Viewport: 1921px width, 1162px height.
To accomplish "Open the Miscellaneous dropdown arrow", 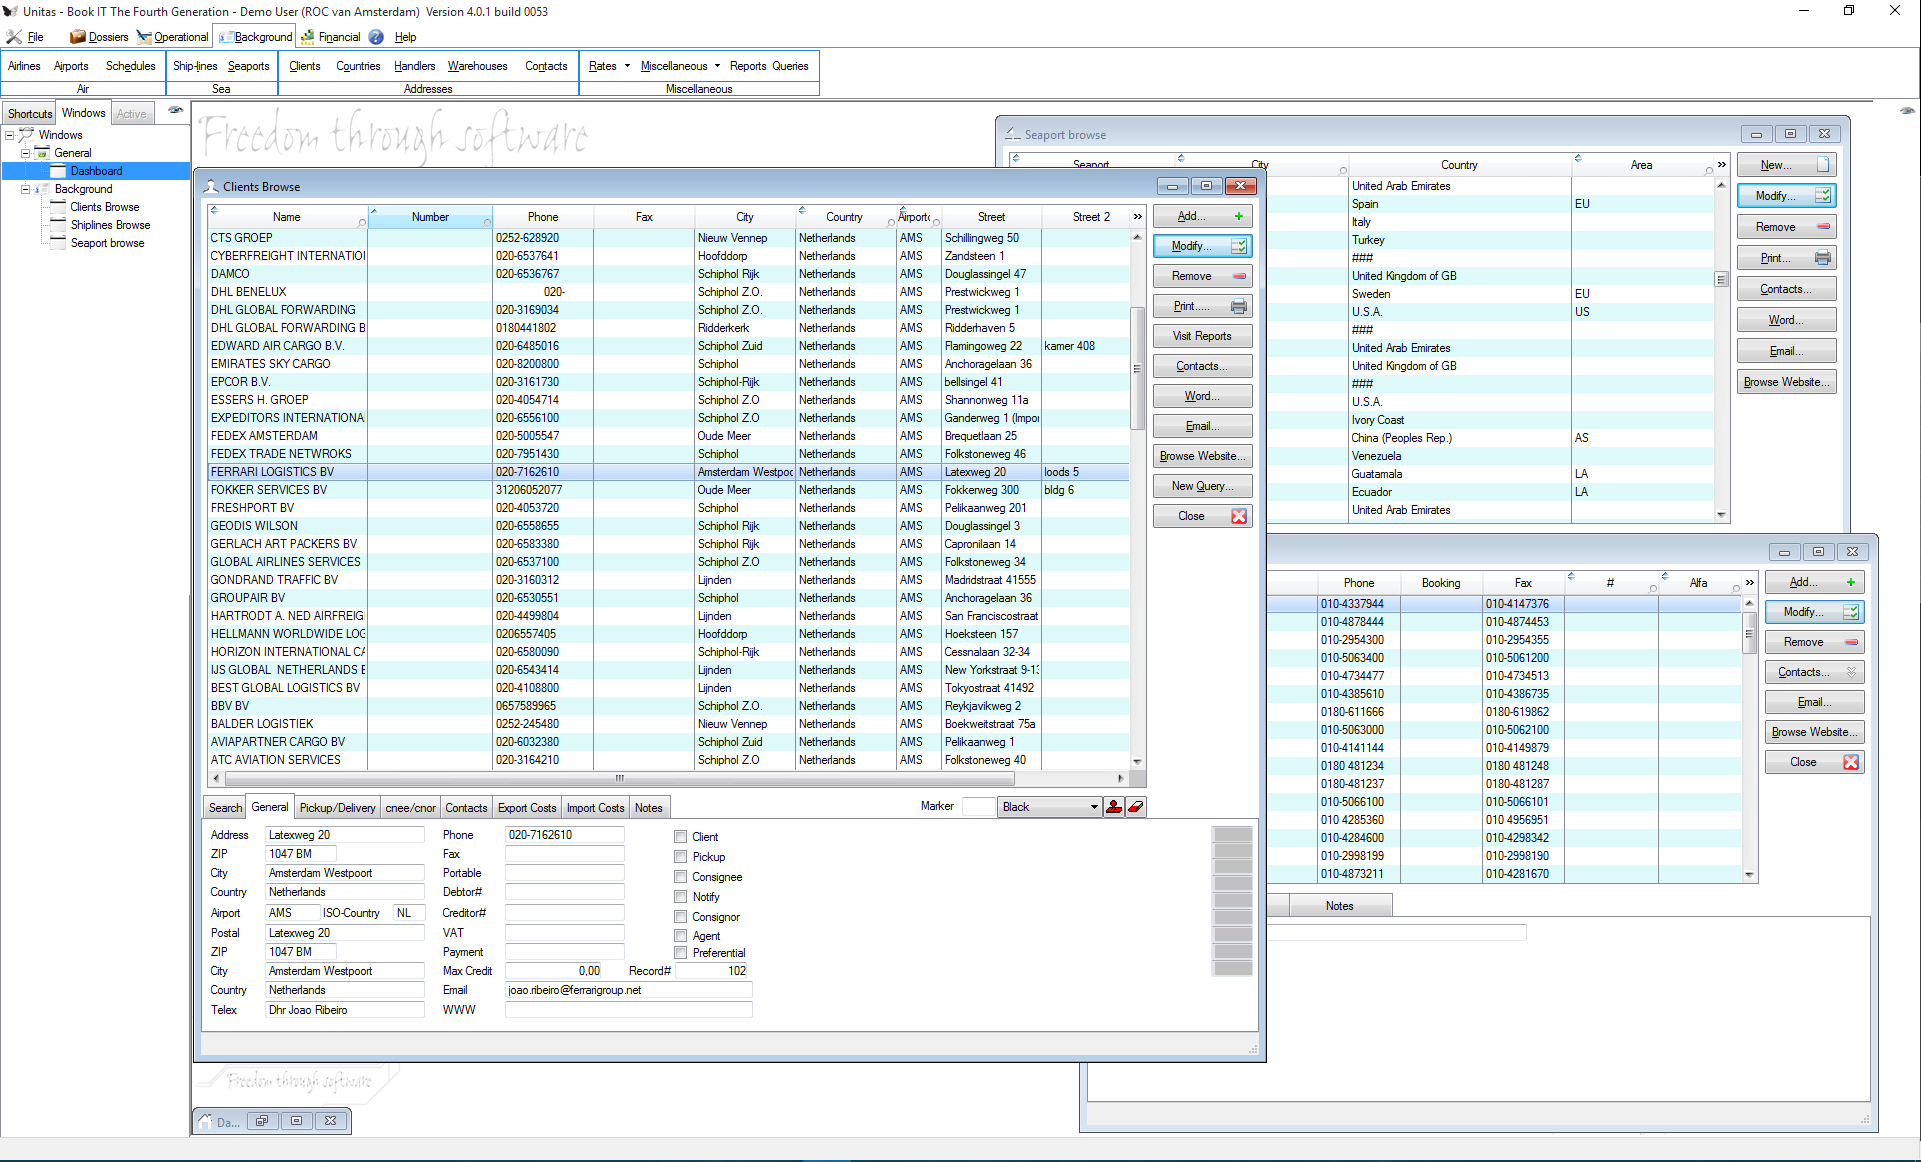I will pos(717,66).
